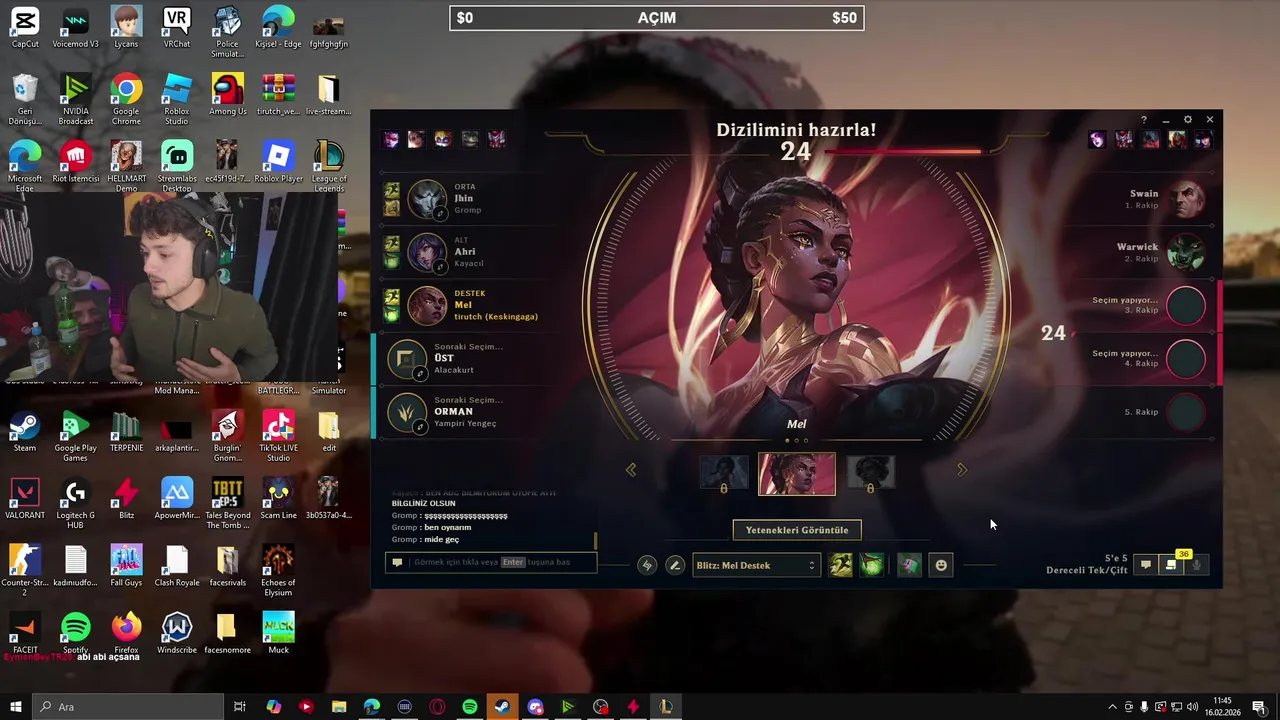Open League client settings gear
The image size is (1280, 720).
tap(1188, 120)
